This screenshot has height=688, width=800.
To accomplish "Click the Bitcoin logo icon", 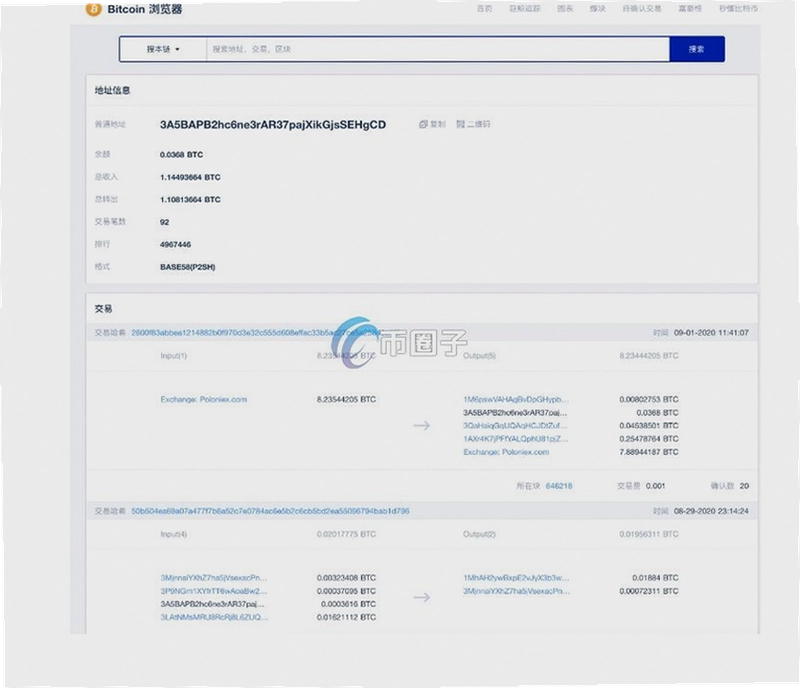I will click(x=93, y=9).
